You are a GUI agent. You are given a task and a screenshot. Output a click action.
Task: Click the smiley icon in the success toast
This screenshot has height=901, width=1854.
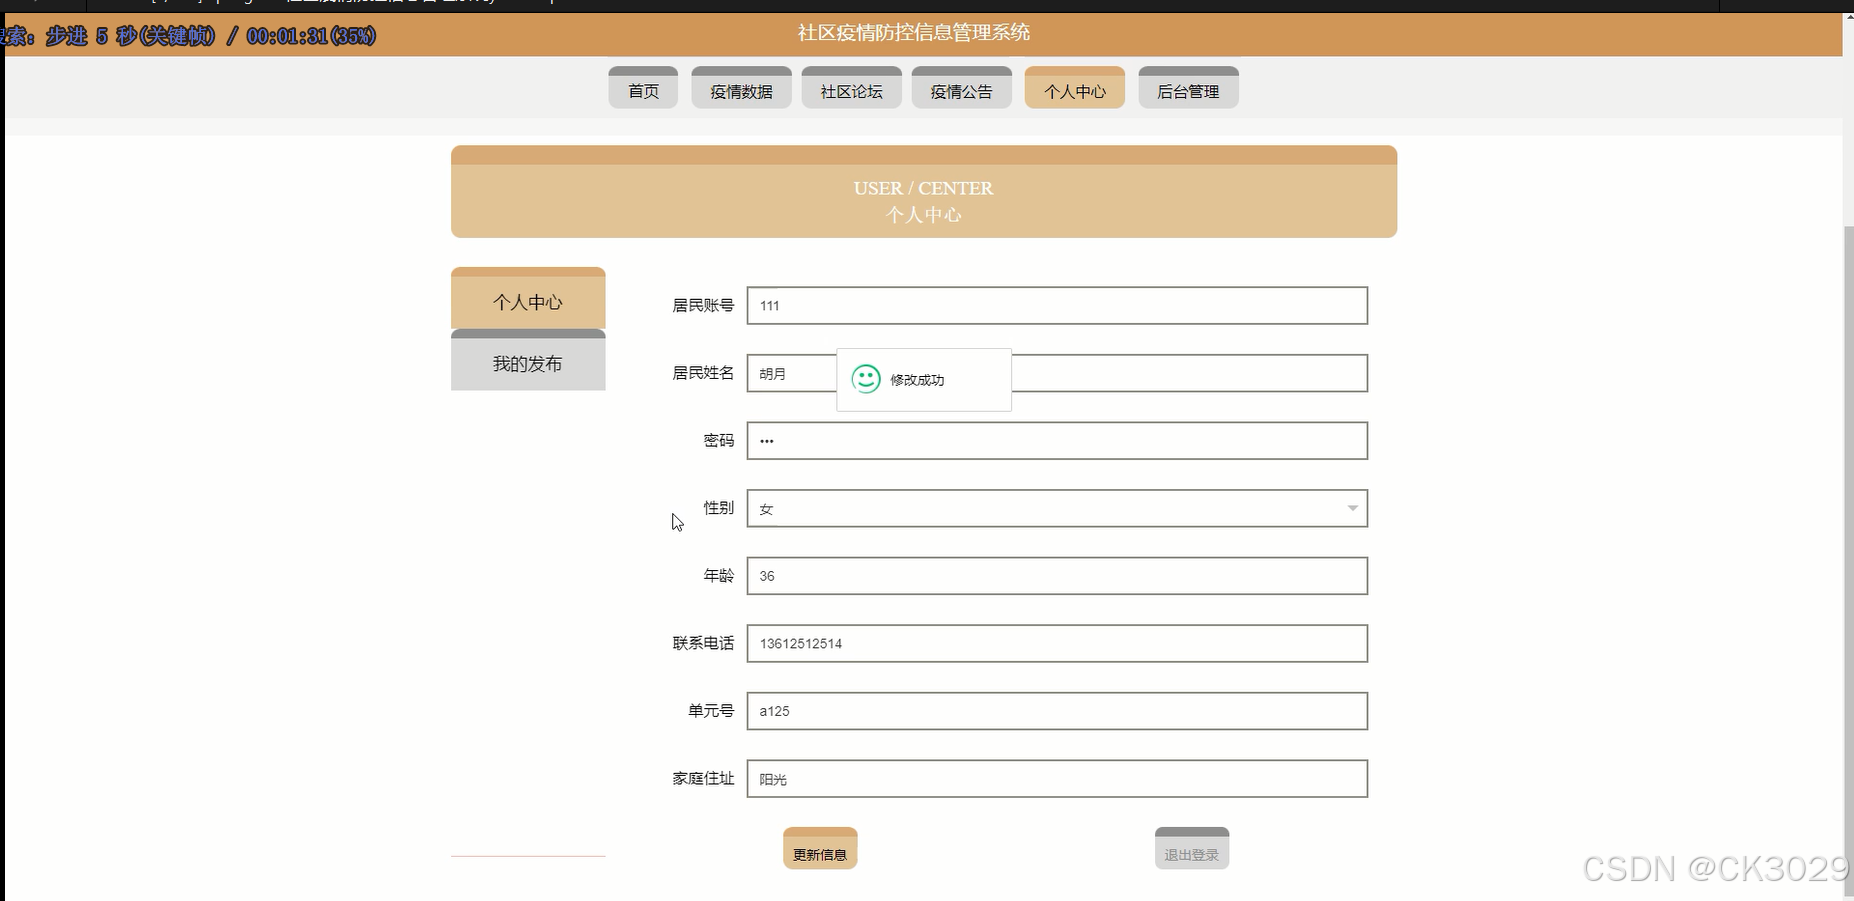click(864, 379)
